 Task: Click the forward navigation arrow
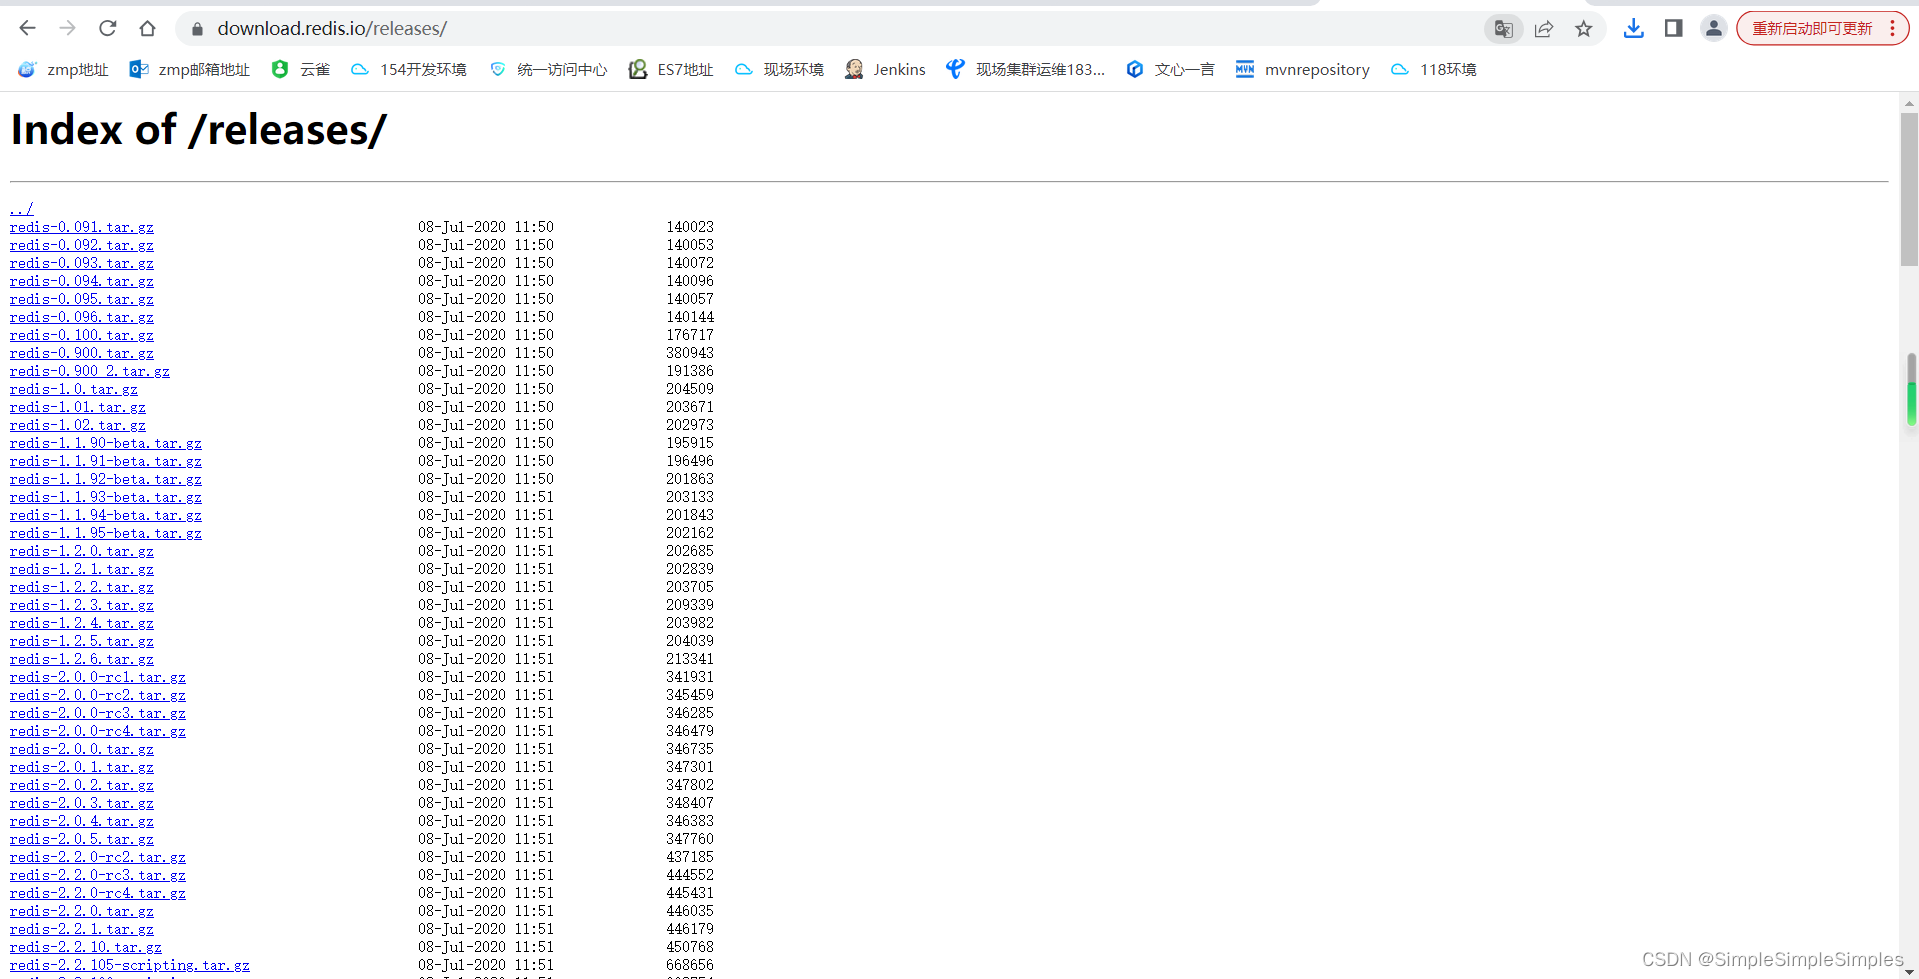68,28
